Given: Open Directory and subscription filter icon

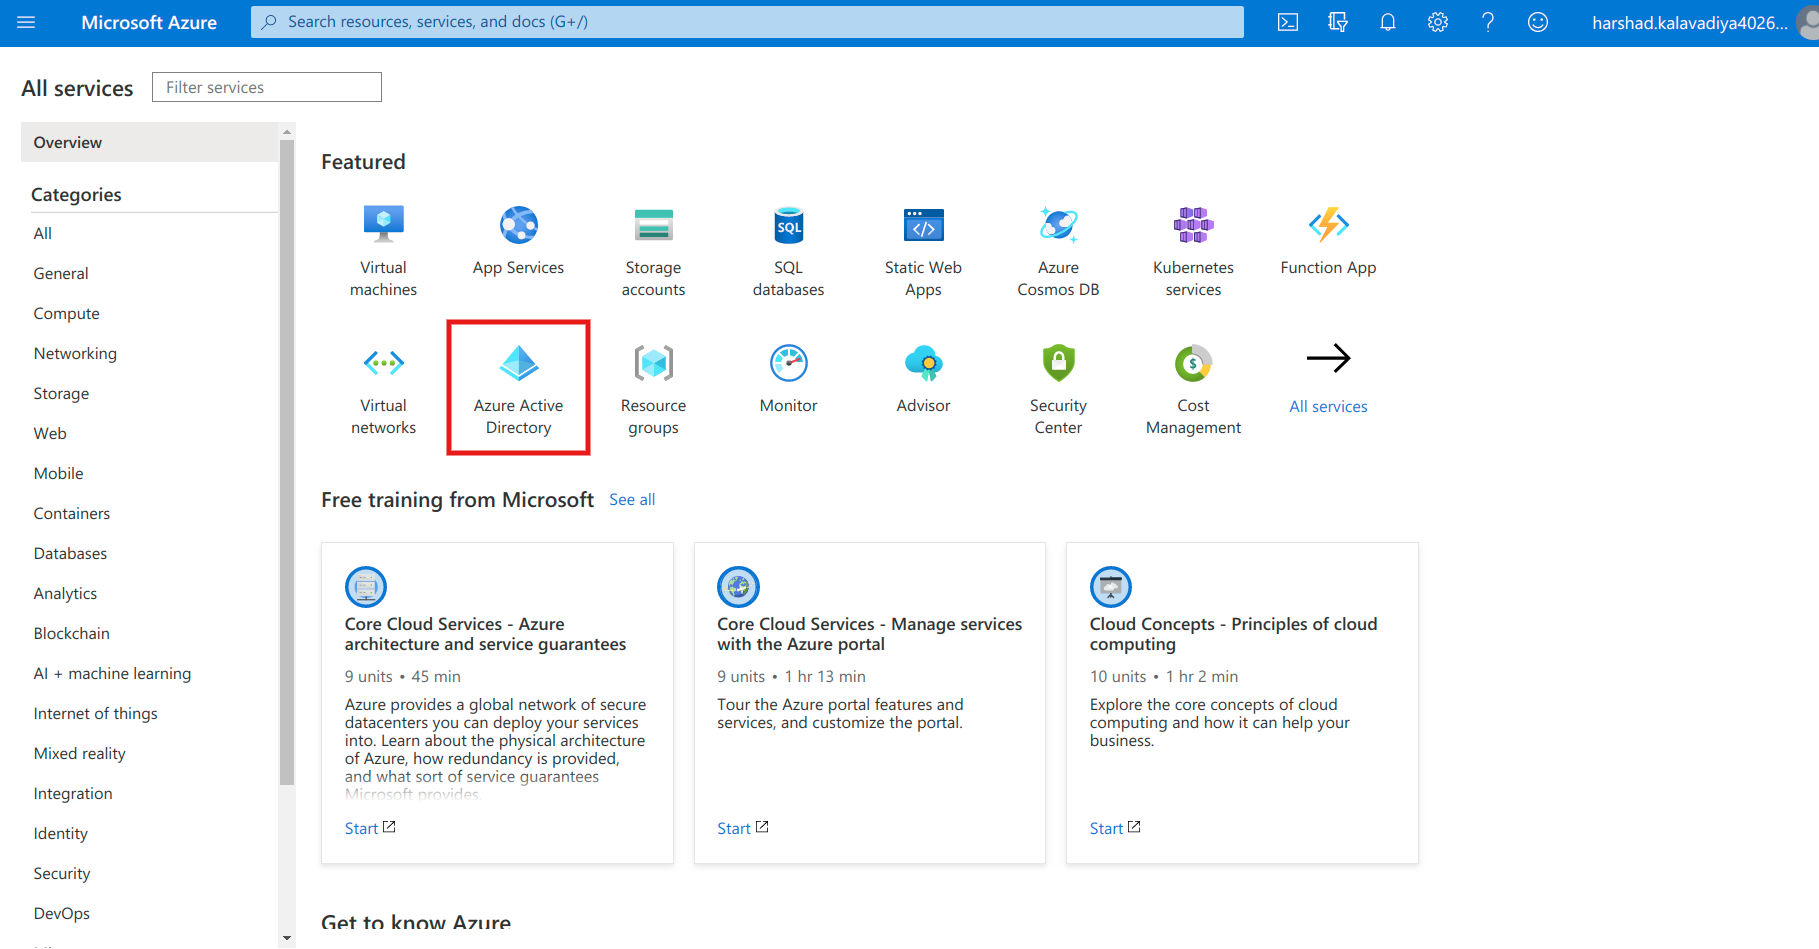Looking at the screenshot, I should click(x=1338, y=22).
